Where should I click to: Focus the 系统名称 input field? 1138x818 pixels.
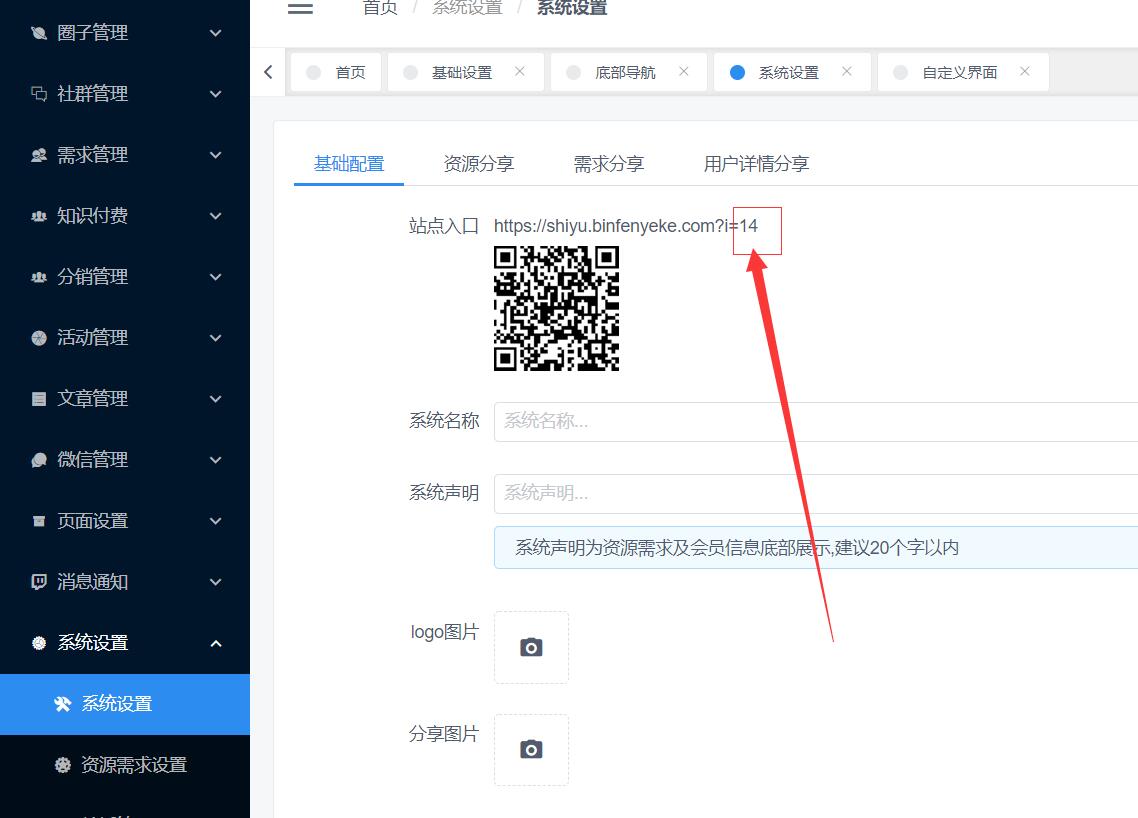816,422
